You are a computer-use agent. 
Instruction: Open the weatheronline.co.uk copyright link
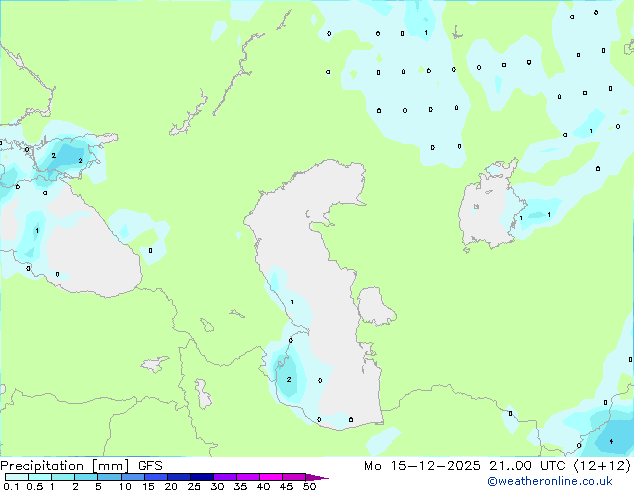point(550,481)
